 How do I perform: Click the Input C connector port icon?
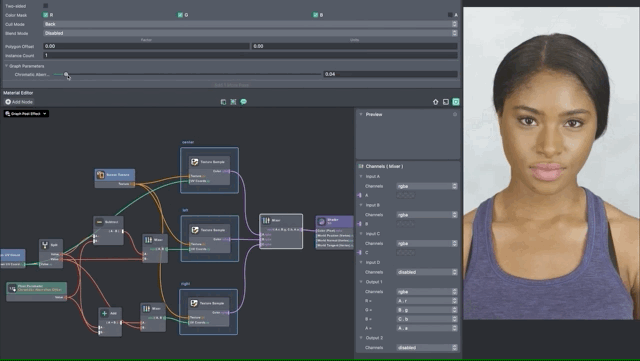(x=359, y=252)
